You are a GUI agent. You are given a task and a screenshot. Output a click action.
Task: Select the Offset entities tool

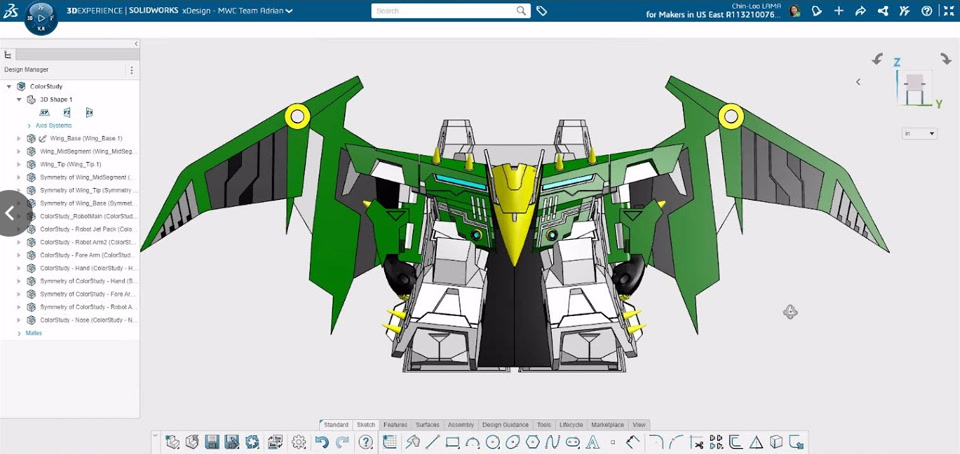click(735, 442)
